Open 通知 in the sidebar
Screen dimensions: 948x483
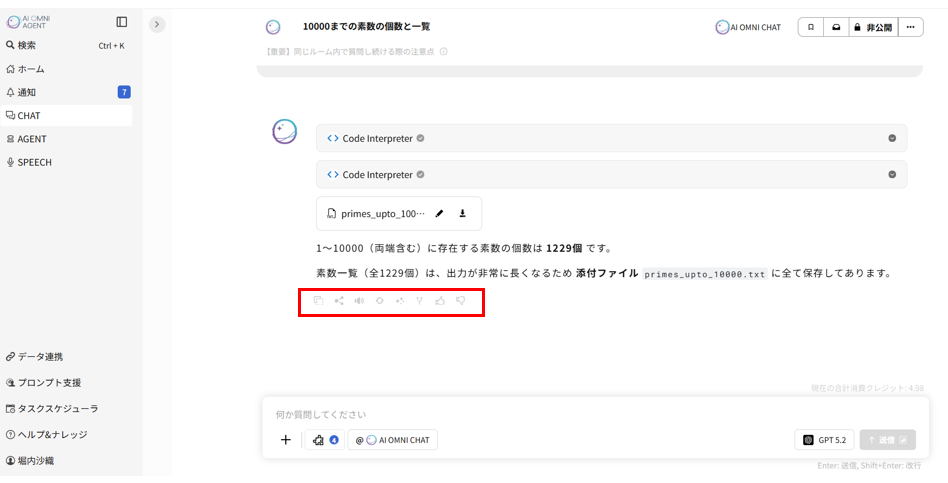click(x=66, y=92)
